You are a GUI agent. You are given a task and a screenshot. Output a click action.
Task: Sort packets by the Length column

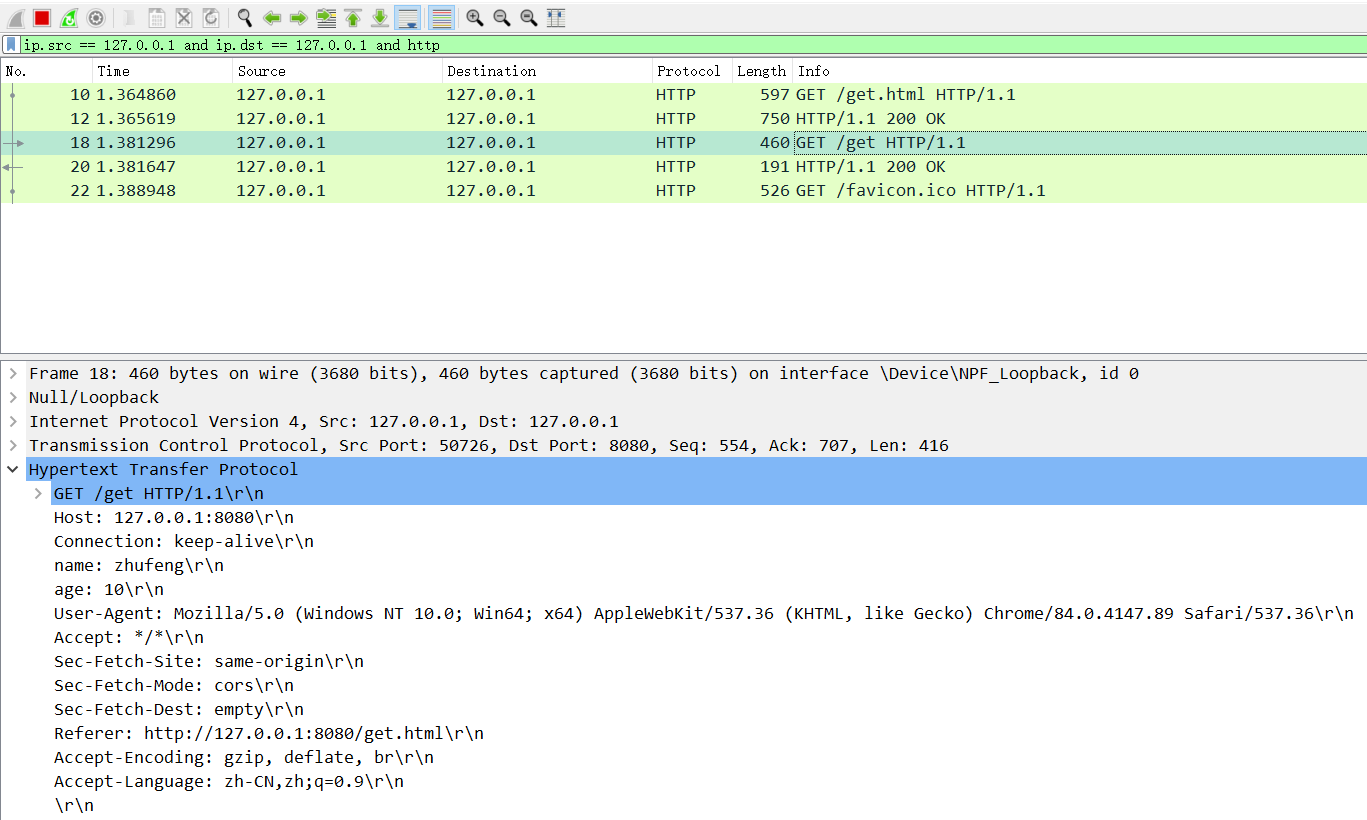coord(761,71)
